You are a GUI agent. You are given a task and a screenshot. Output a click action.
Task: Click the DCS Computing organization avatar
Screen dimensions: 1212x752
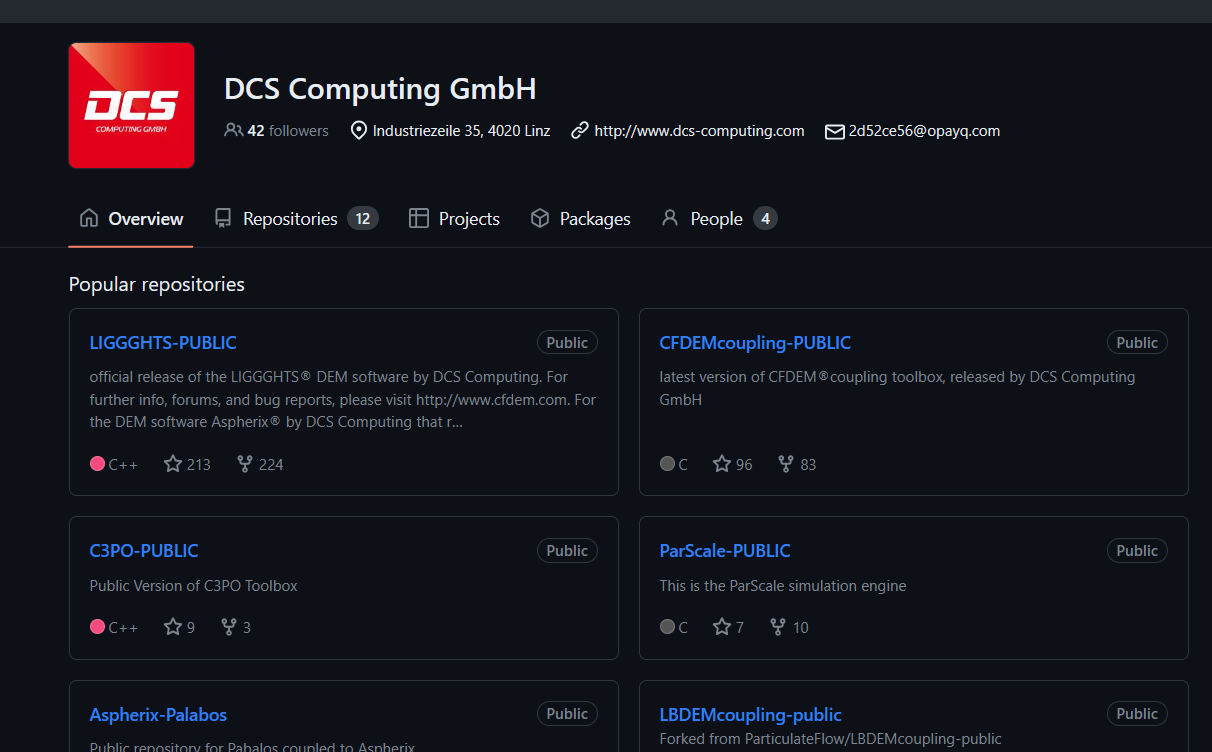pyautogui.click(x=131, y=105)
